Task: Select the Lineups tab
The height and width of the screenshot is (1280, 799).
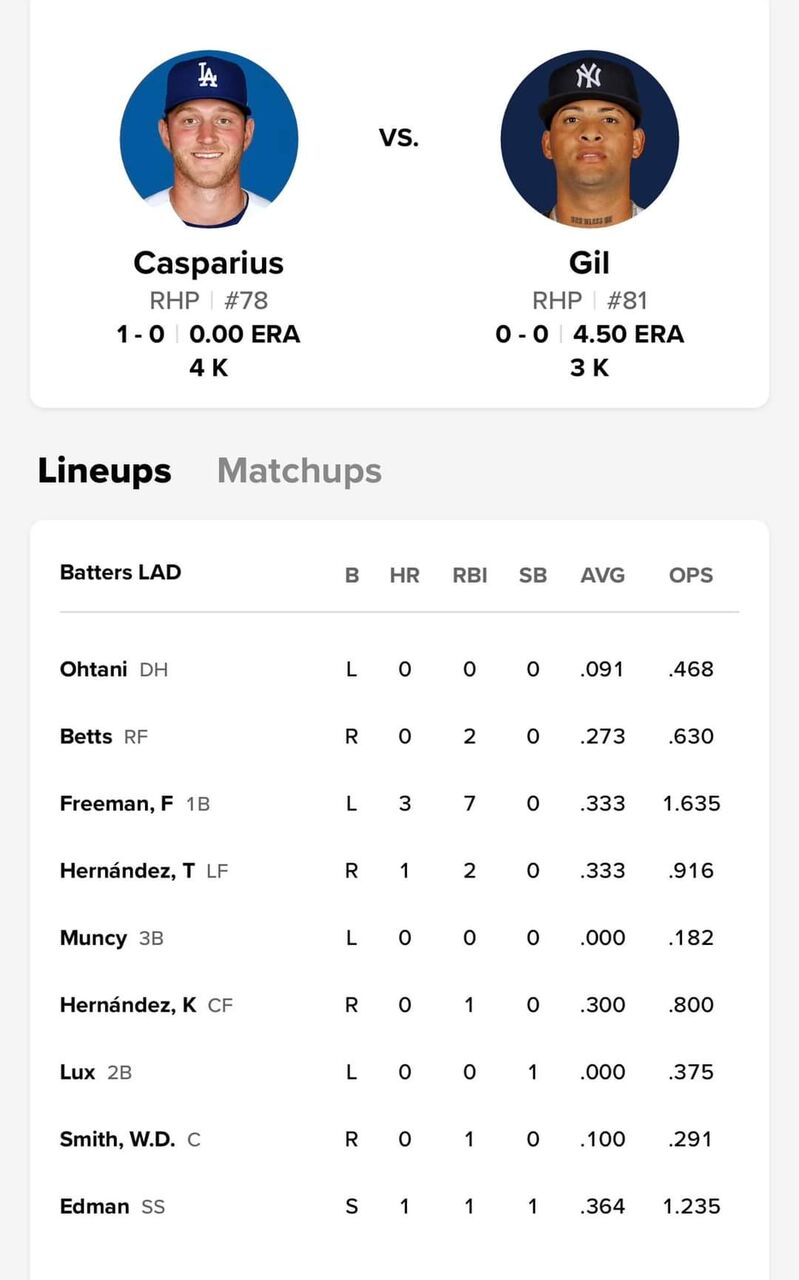Action: coord(104,471)
